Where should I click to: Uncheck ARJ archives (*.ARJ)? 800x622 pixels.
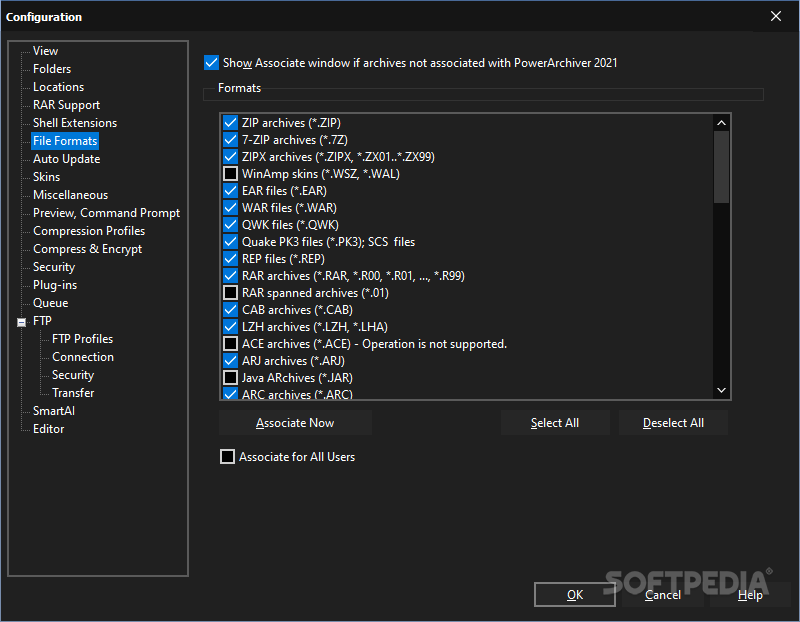(x=231, y=361)
